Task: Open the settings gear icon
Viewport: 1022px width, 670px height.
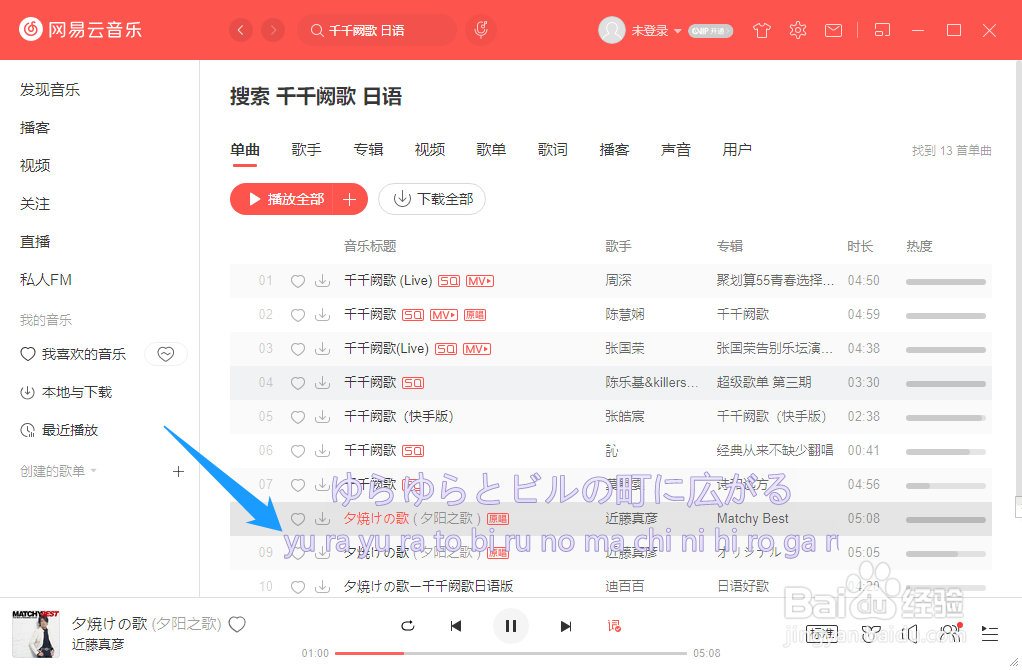Action: (x=798, y=31)
